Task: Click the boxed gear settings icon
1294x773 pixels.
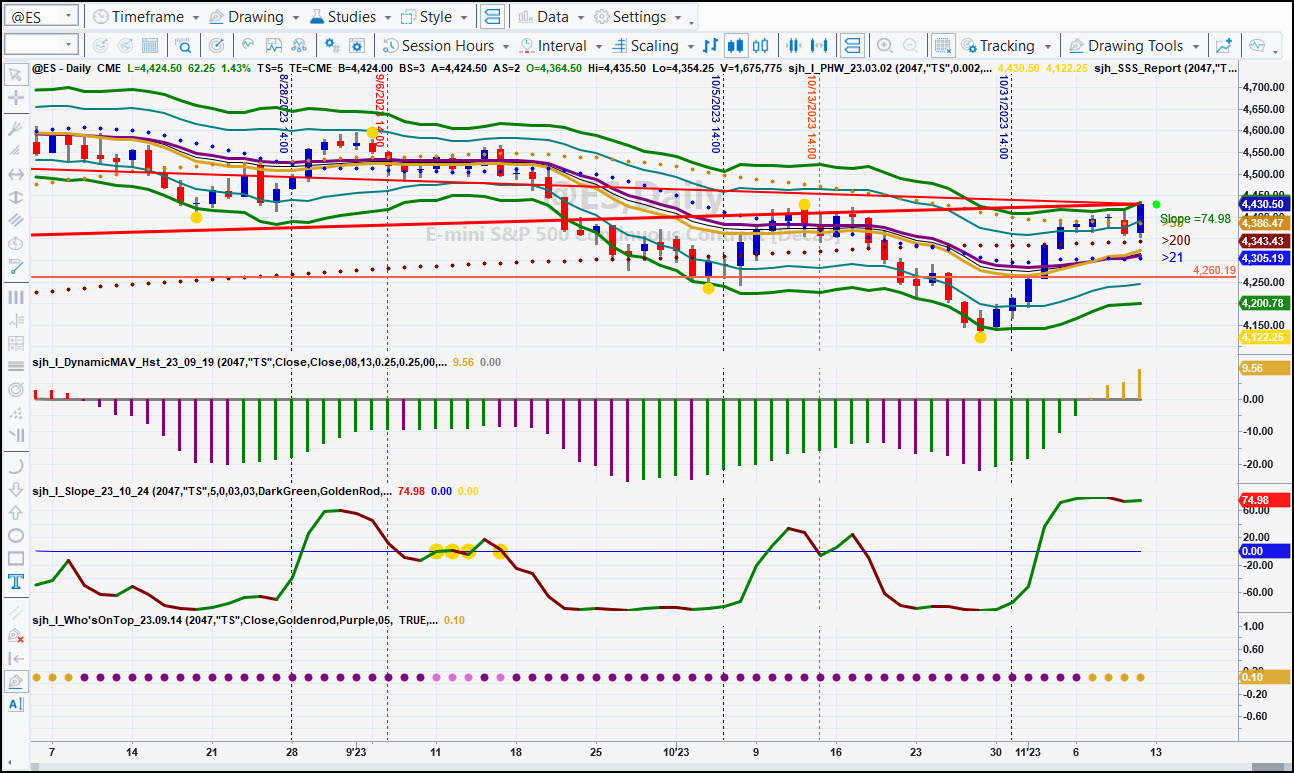Action: (357, 45)
